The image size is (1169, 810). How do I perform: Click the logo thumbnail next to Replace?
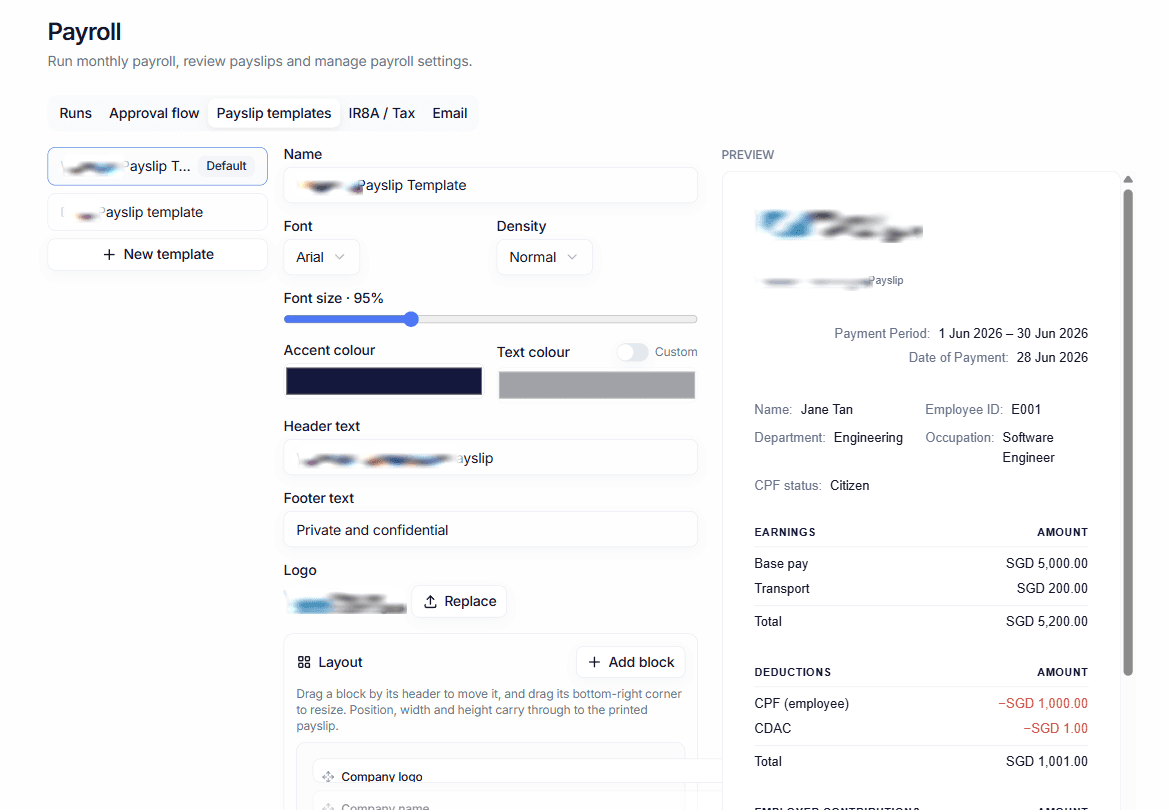346,603
